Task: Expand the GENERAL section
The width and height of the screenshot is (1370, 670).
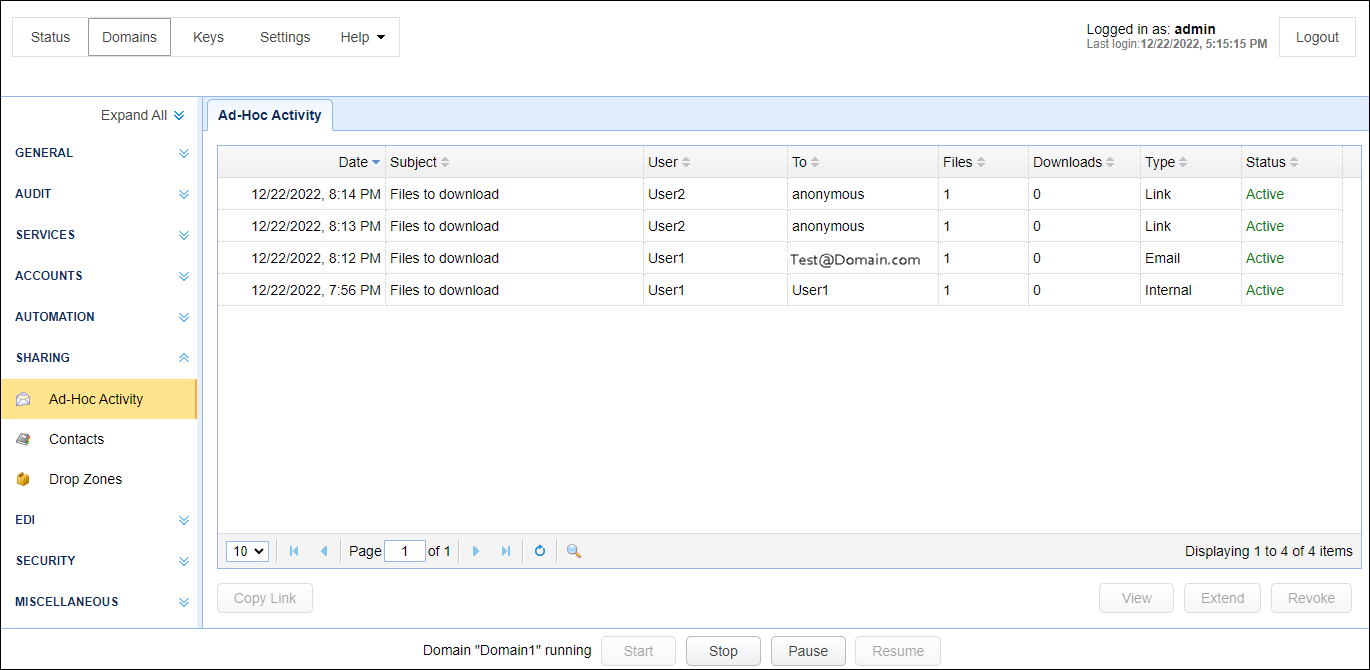Action: click(x=183, y=153)
